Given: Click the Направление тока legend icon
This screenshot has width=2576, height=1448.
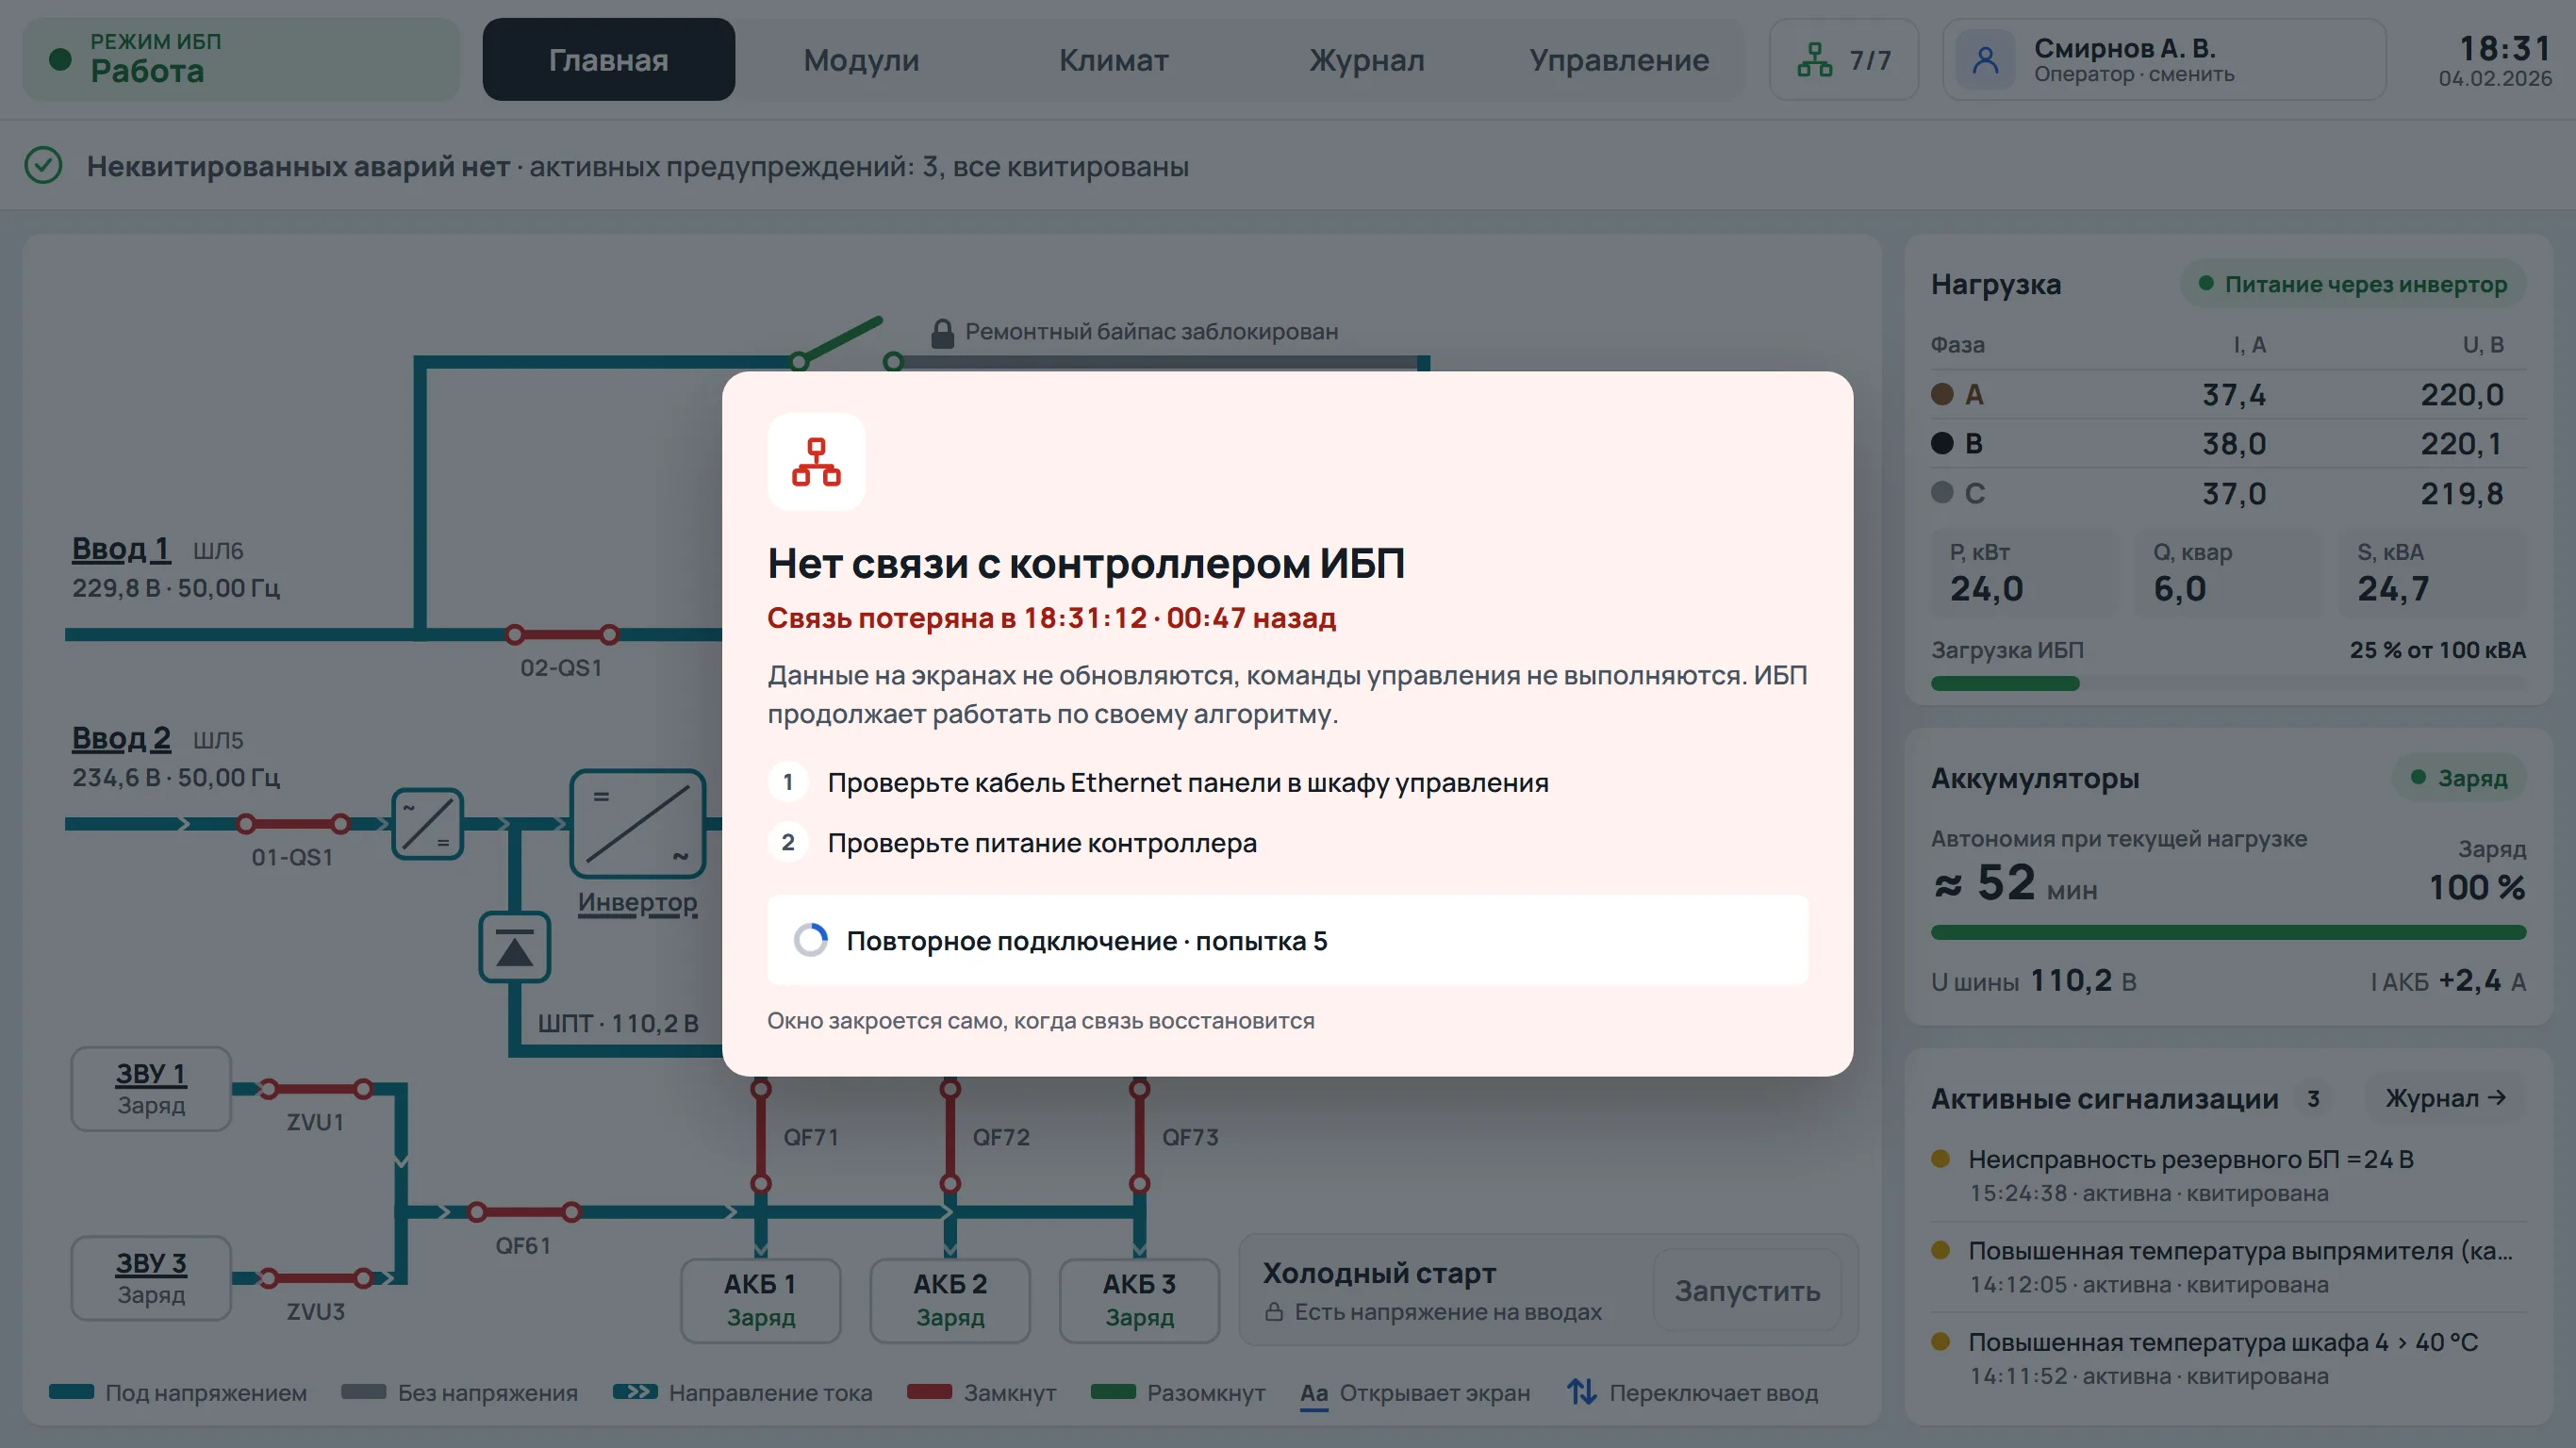Looking at the screenshot, I should click(635, 1391).
